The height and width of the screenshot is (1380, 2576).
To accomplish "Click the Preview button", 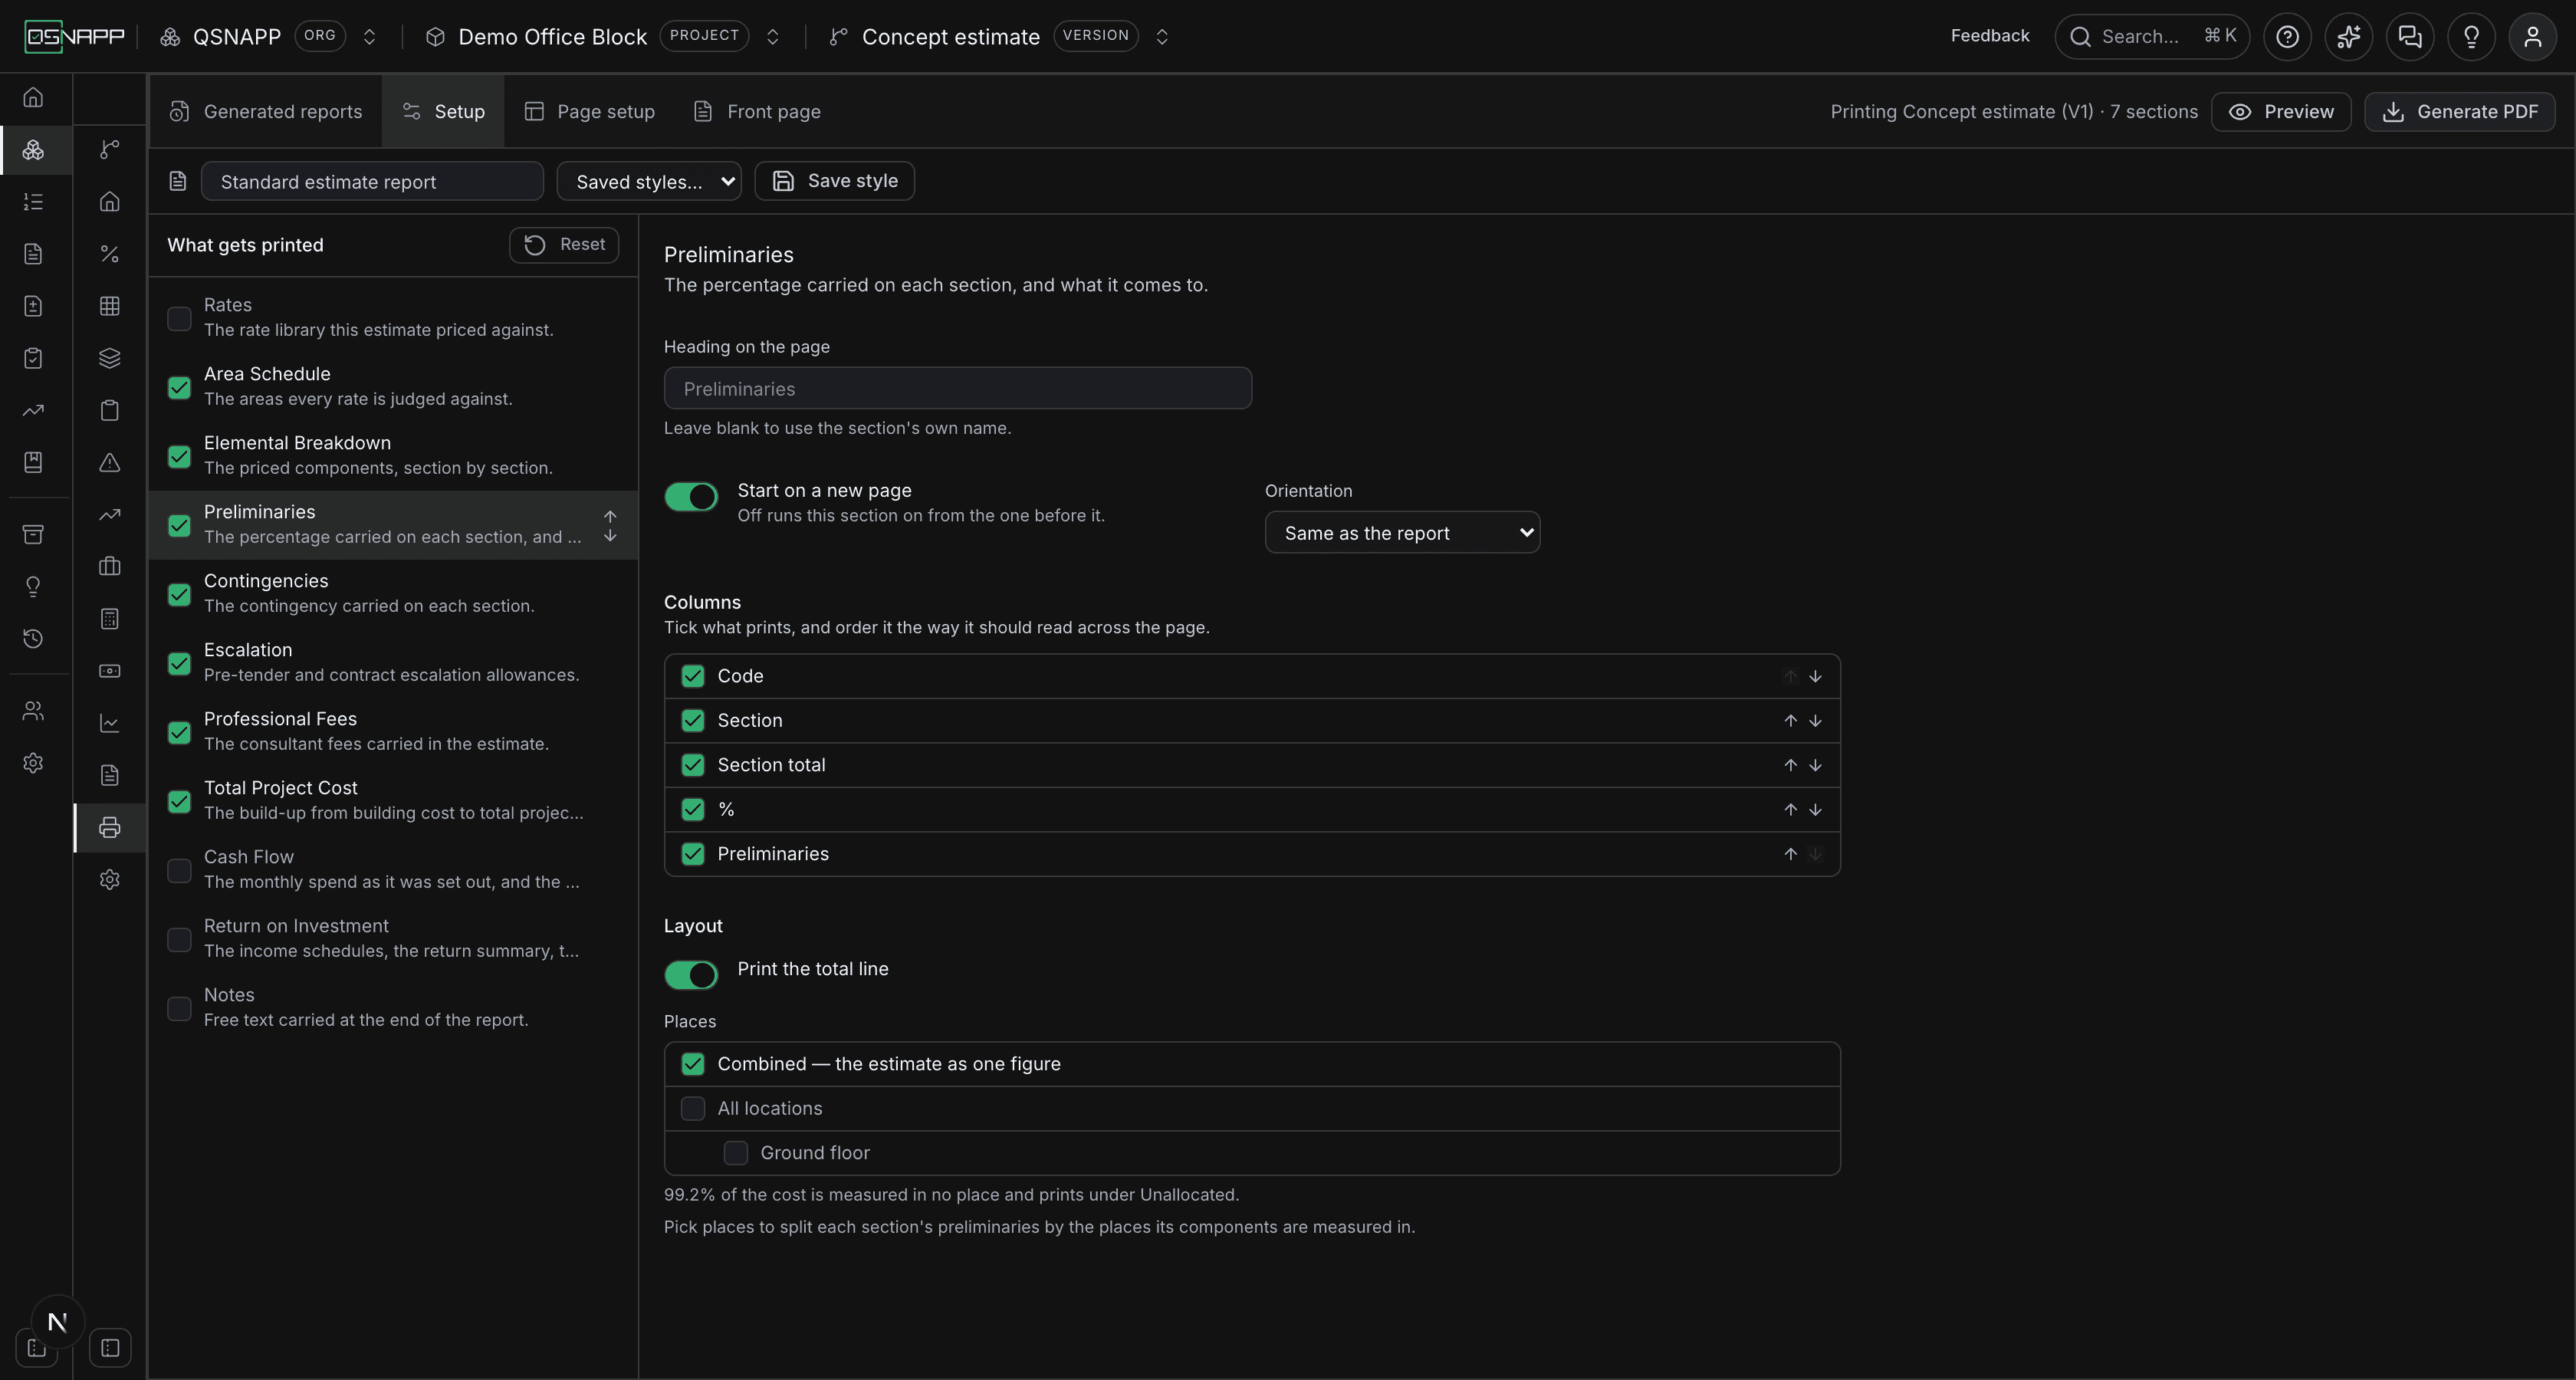I will 2281,111.
